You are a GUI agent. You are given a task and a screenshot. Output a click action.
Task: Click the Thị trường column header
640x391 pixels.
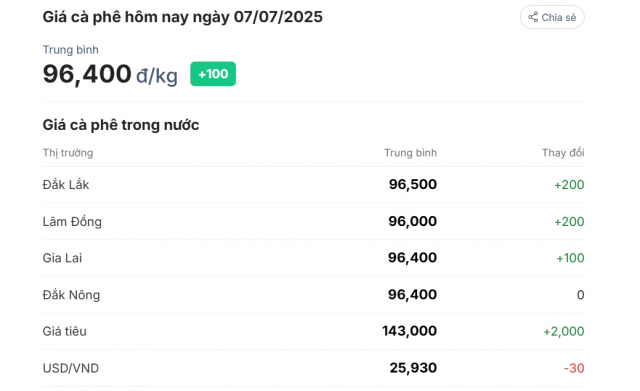pyautogui.click(x=68, y=153)
